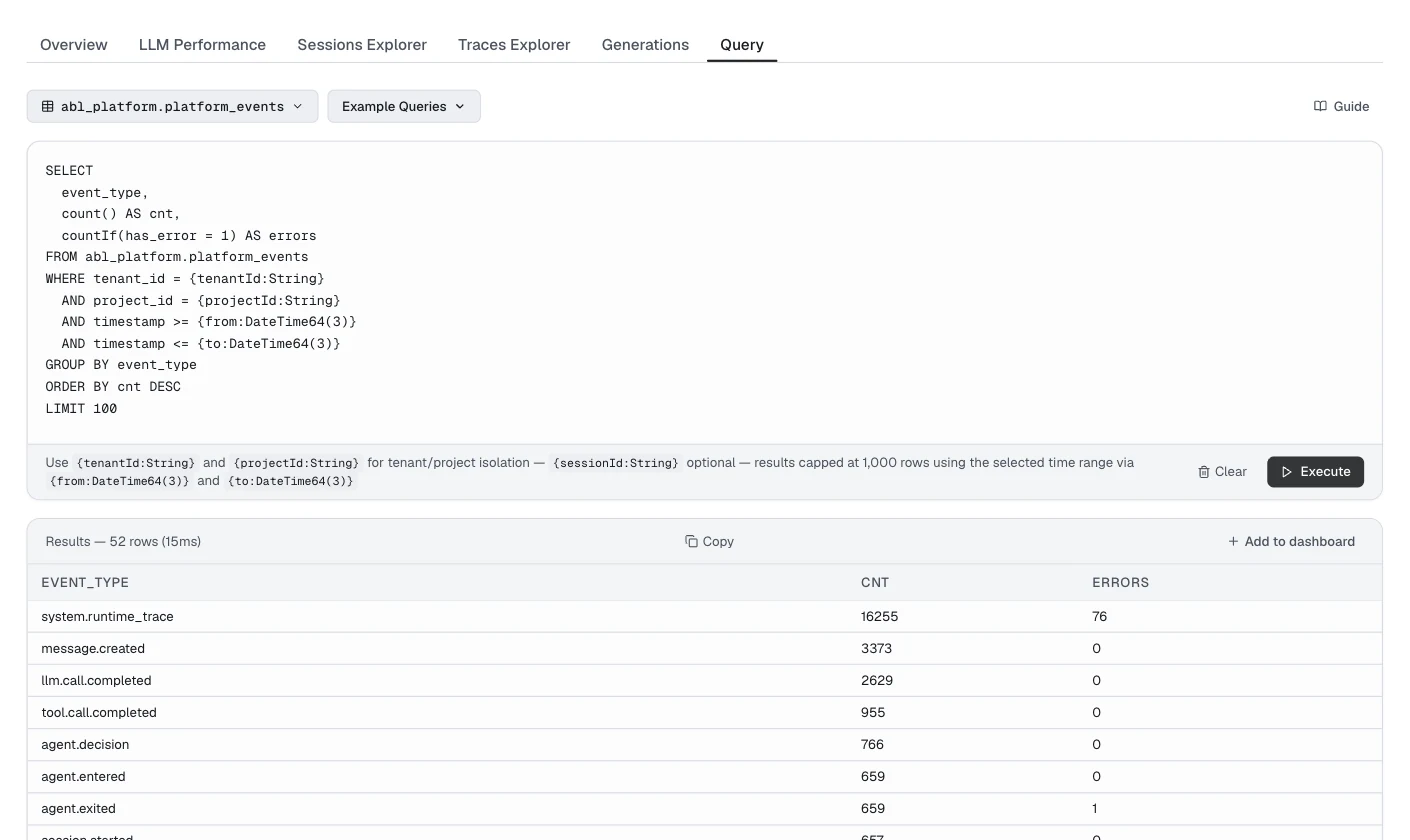Open the LLM Performance tab
Image resolution: width=1410 pixels, height=840 pixels.
click(202, 45)
